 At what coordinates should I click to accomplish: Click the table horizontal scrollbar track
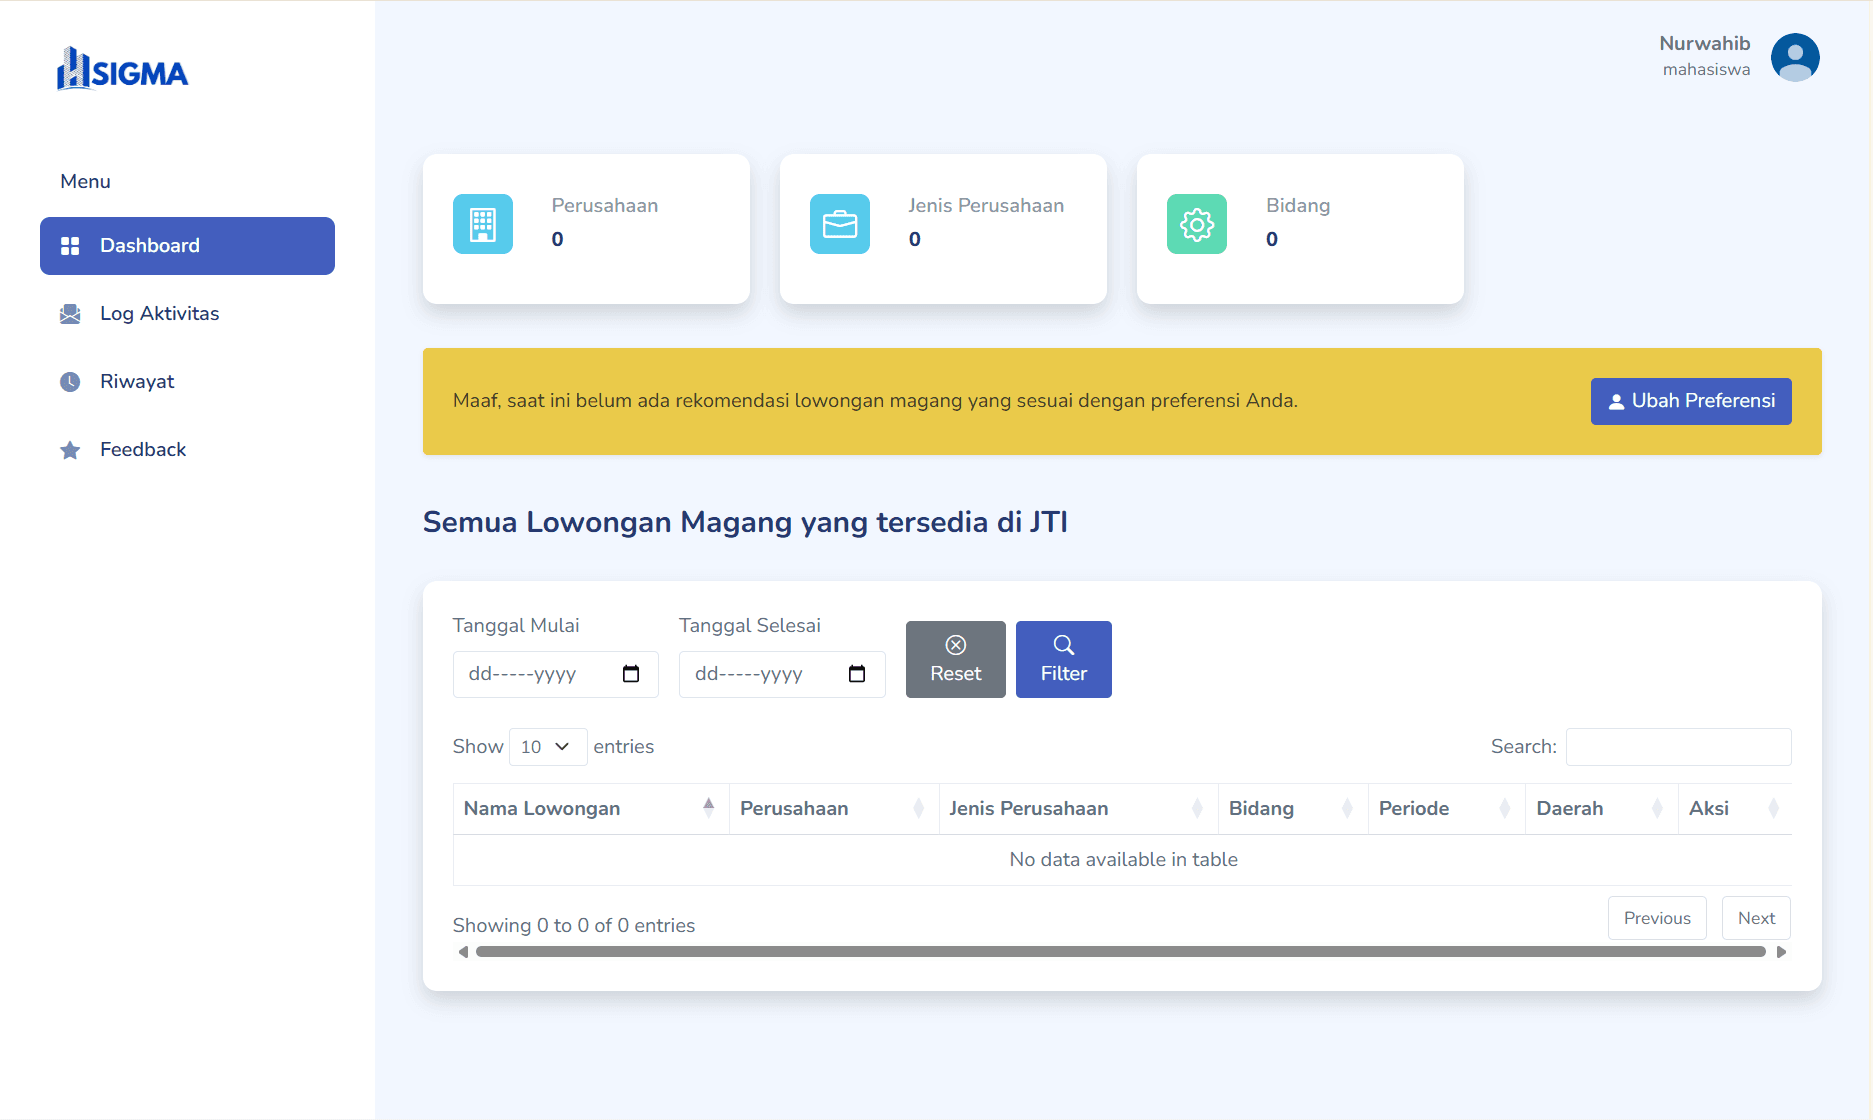[x=1121, y=952]
